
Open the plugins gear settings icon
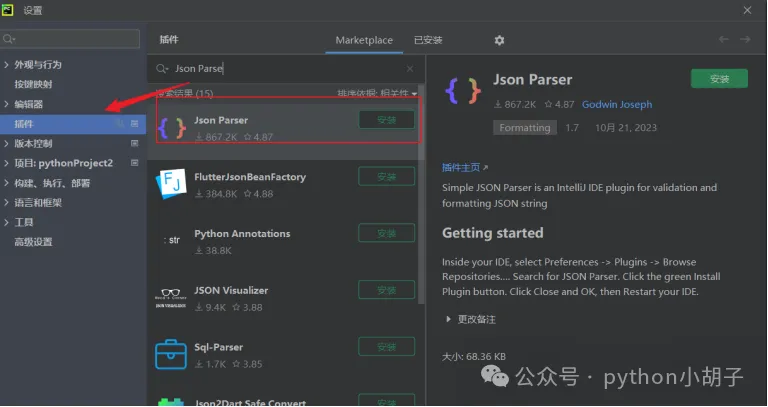coord(499,40)
